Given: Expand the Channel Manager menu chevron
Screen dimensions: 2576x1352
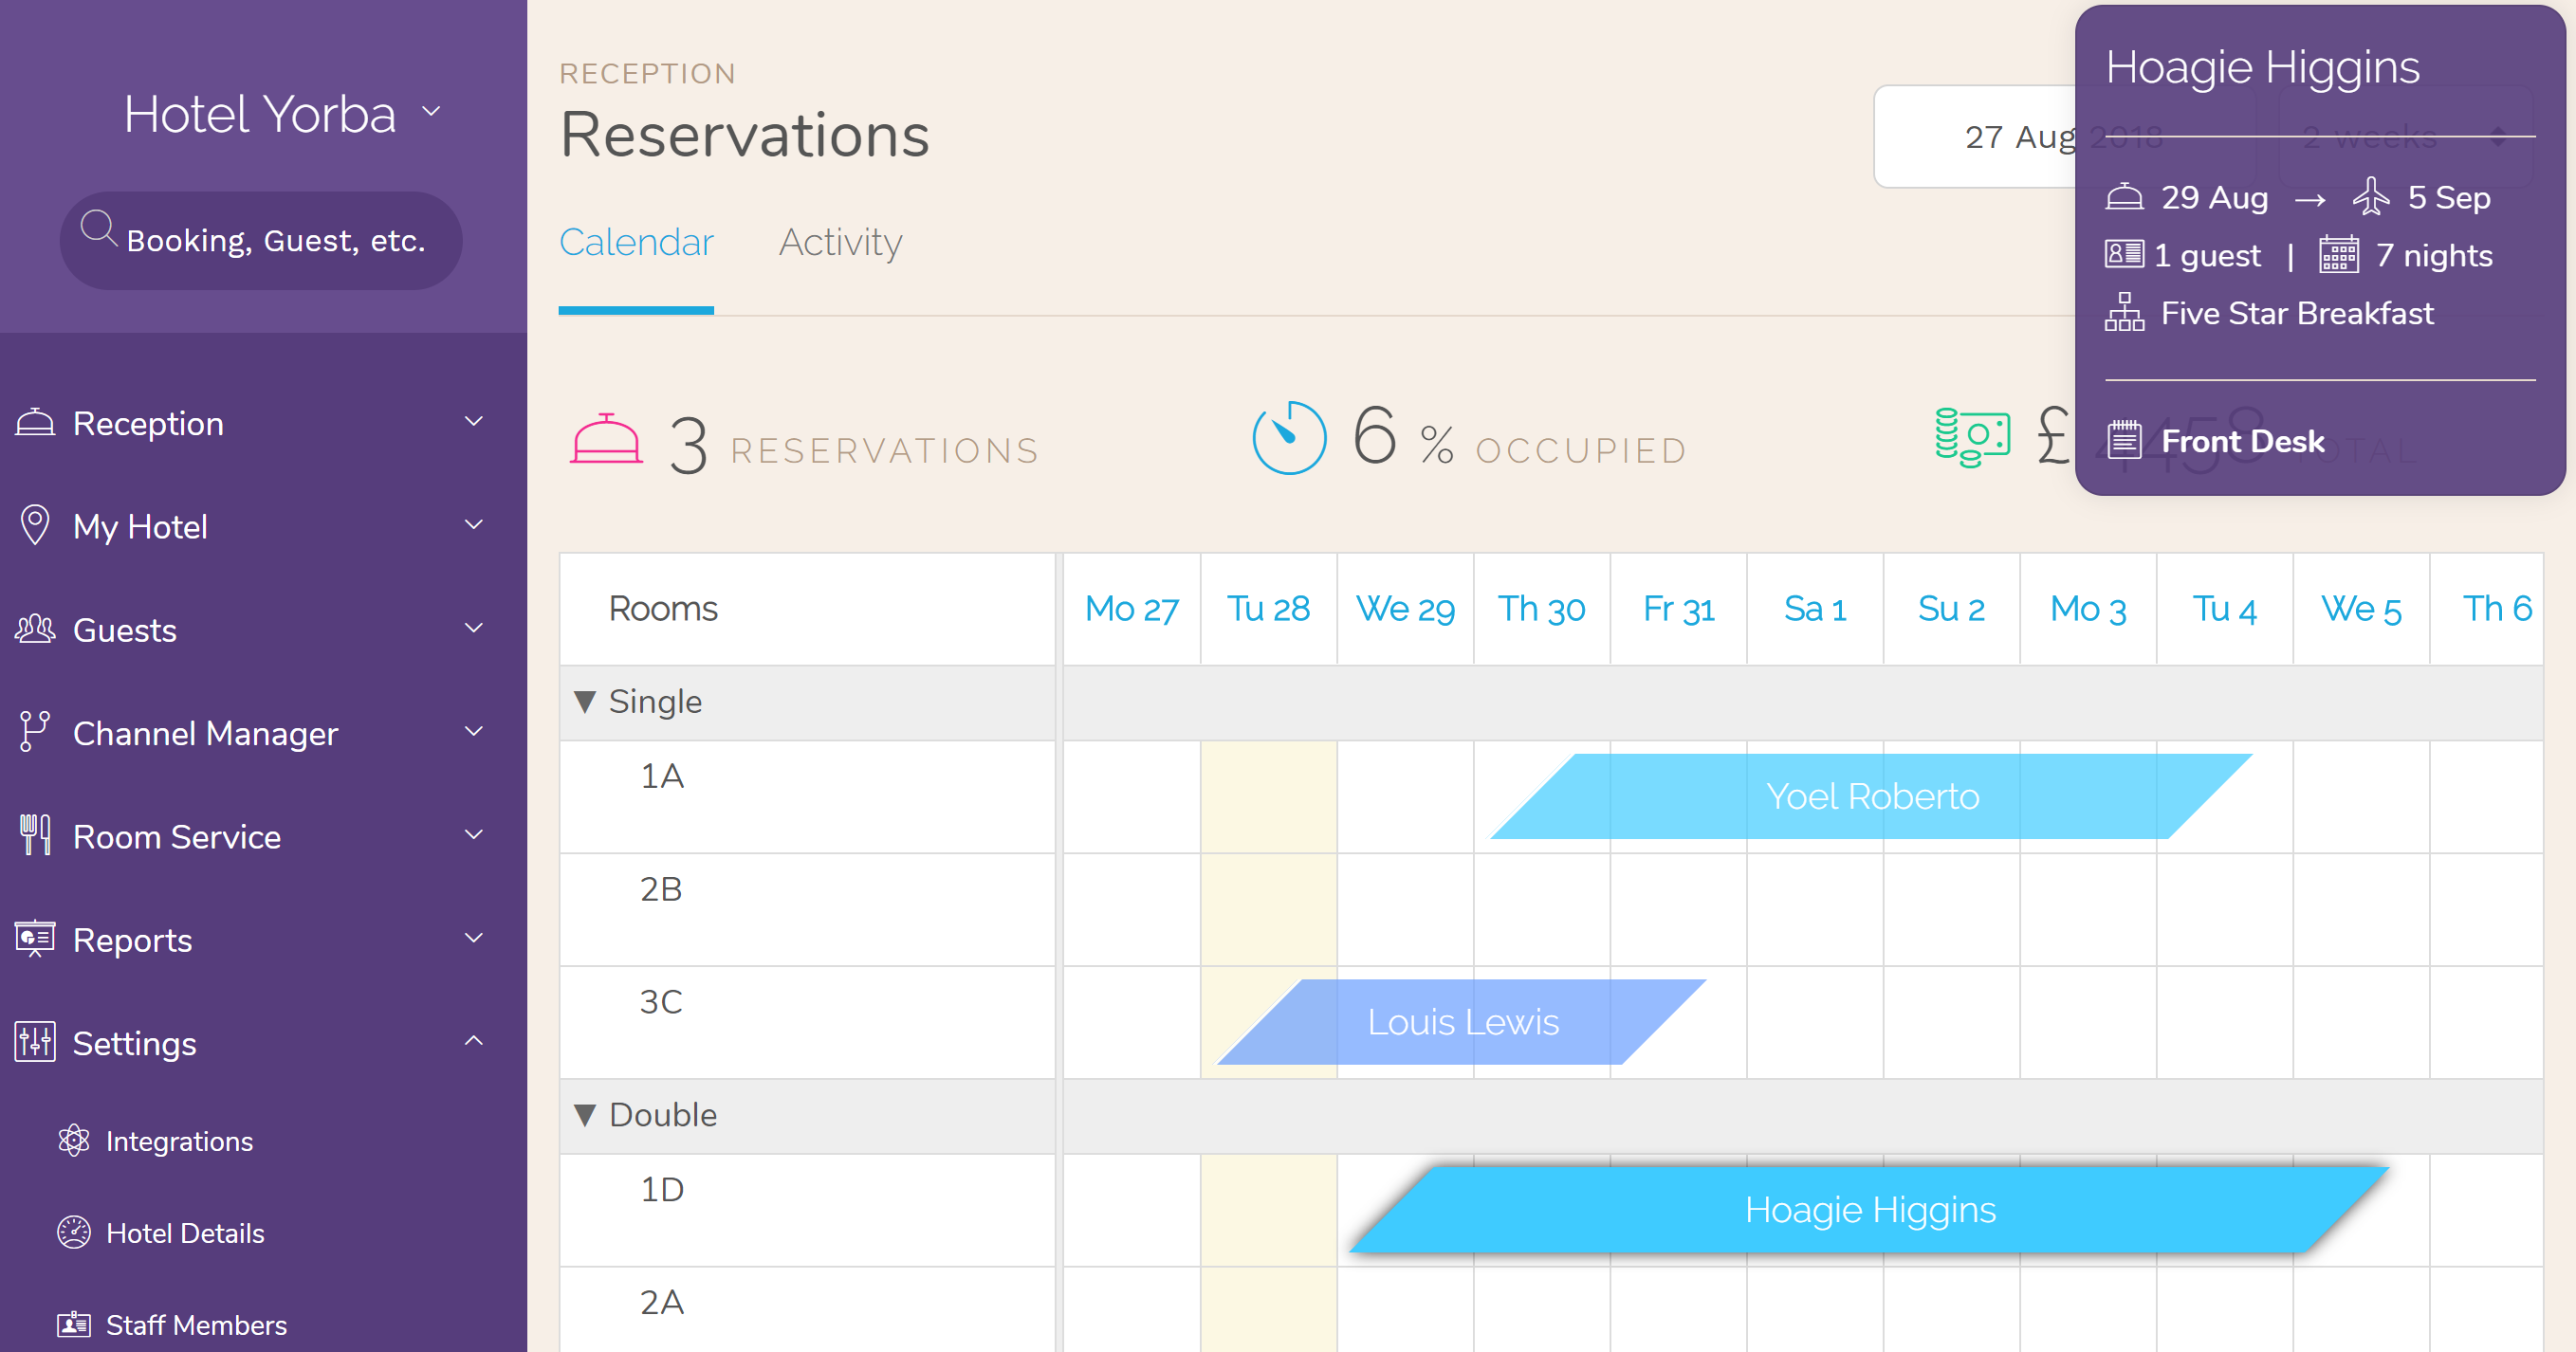Looking at the screenshot, I should tap(474, 731).
